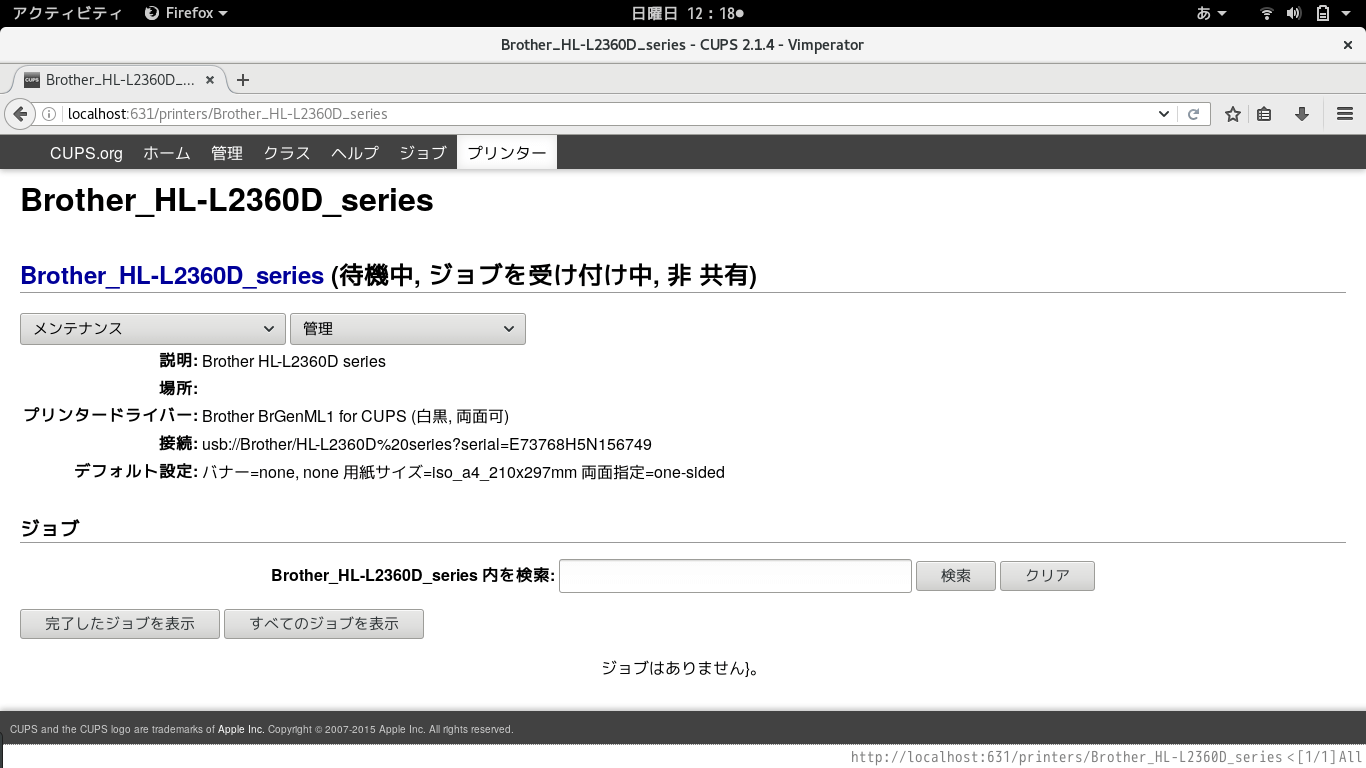Close the Vimperator window
This screenshot has height=768, width=1366.
[1348, 45]
